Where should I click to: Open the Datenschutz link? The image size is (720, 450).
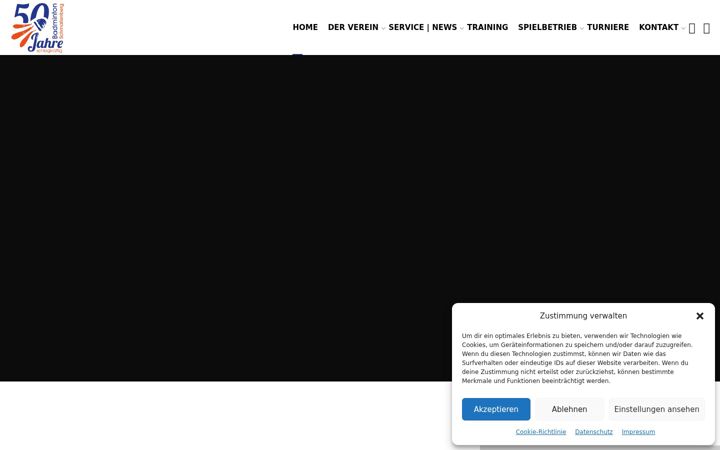594,432
